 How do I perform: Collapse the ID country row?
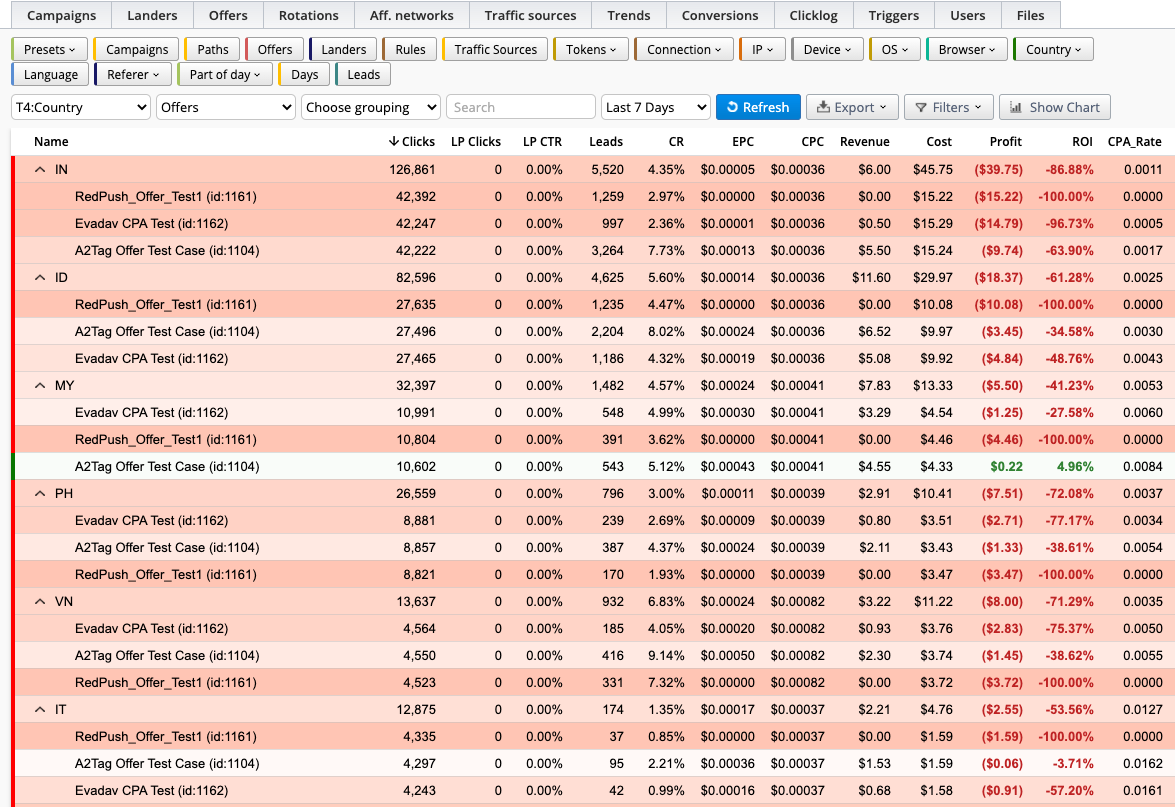(40, 278)
